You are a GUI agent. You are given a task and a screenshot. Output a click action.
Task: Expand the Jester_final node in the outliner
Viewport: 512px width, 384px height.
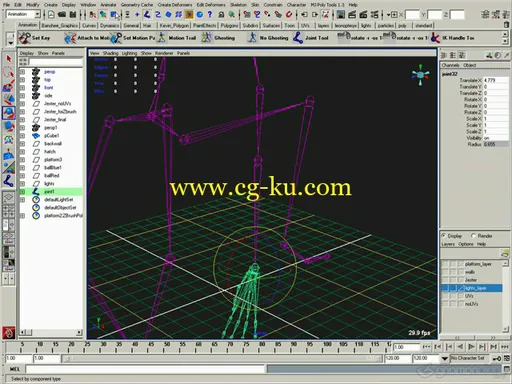22,120
